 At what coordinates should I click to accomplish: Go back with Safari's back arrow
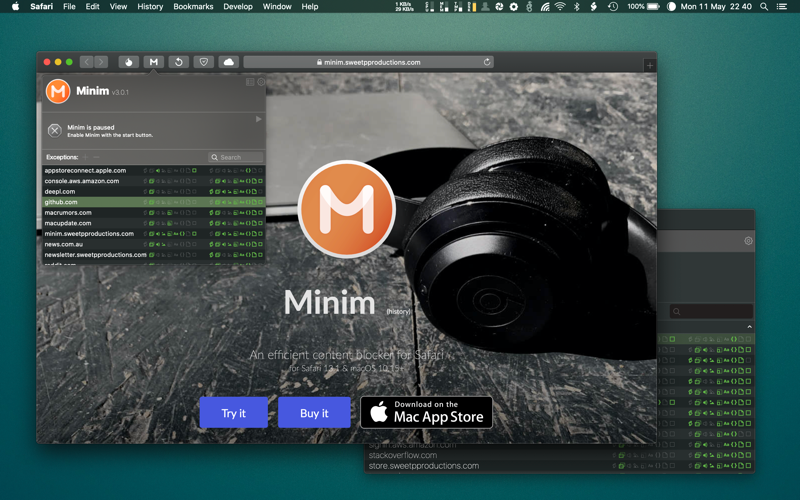[87, 62]
